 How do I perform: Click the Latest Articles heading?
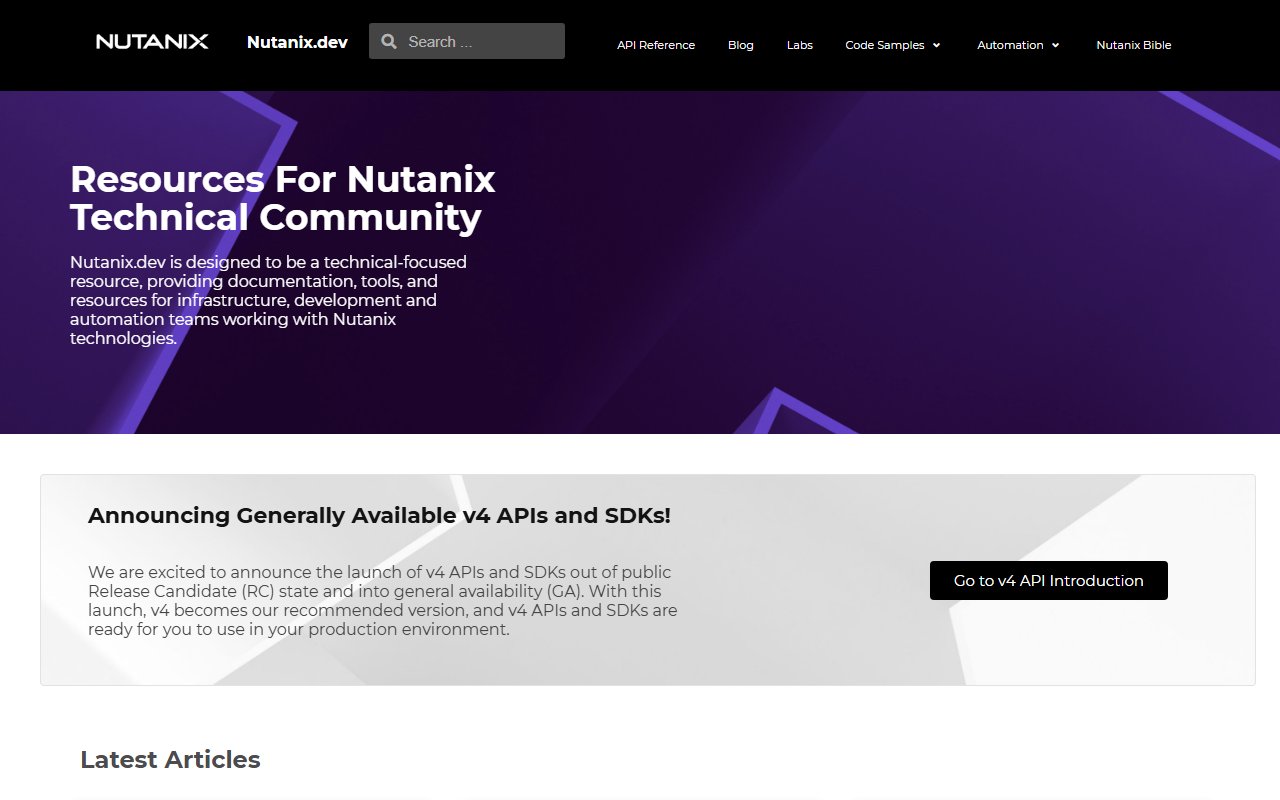[x=170, y=759]
